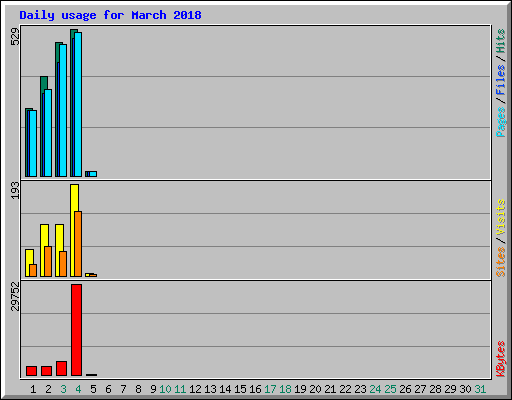Viewport: 512px width, 400px height.
Task: Click green day number 3 on the axis
Action: (63, 389)
